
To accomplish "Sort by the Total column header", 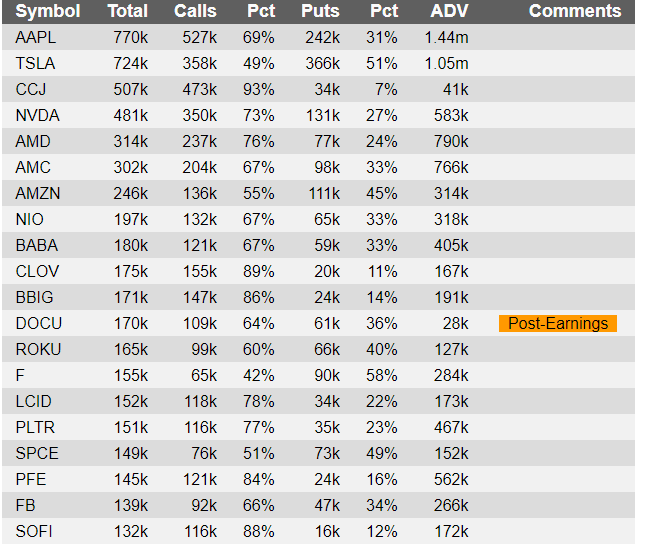I will [x=128, y=11].
